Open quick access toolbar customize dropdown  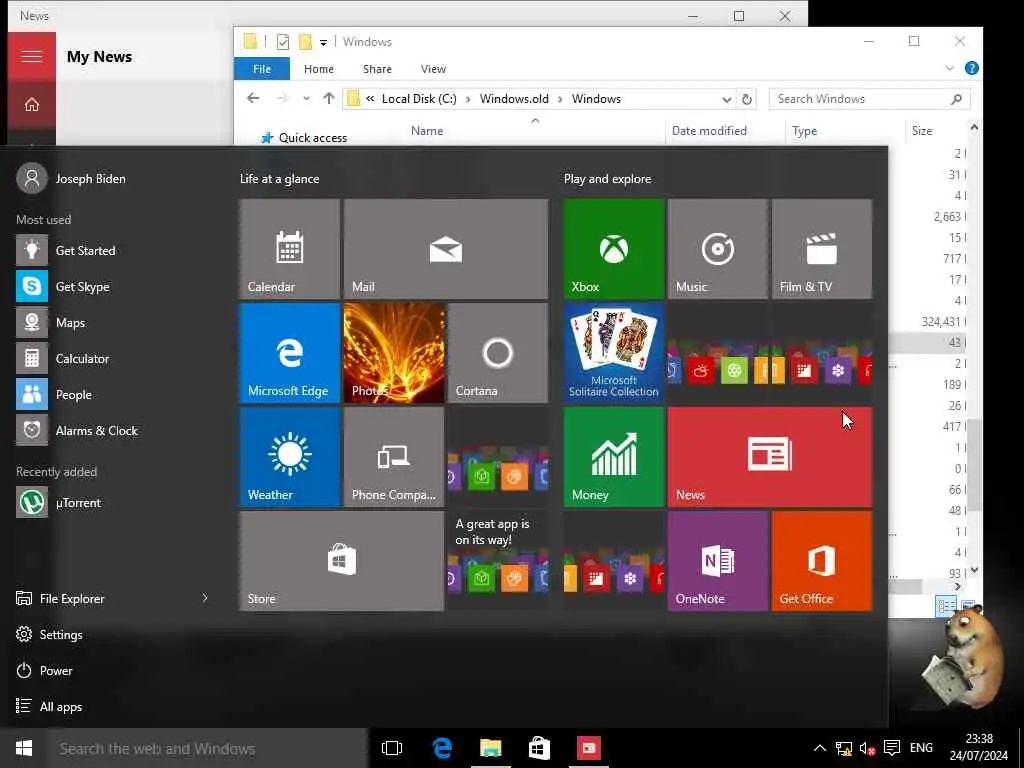click(323, 42)
